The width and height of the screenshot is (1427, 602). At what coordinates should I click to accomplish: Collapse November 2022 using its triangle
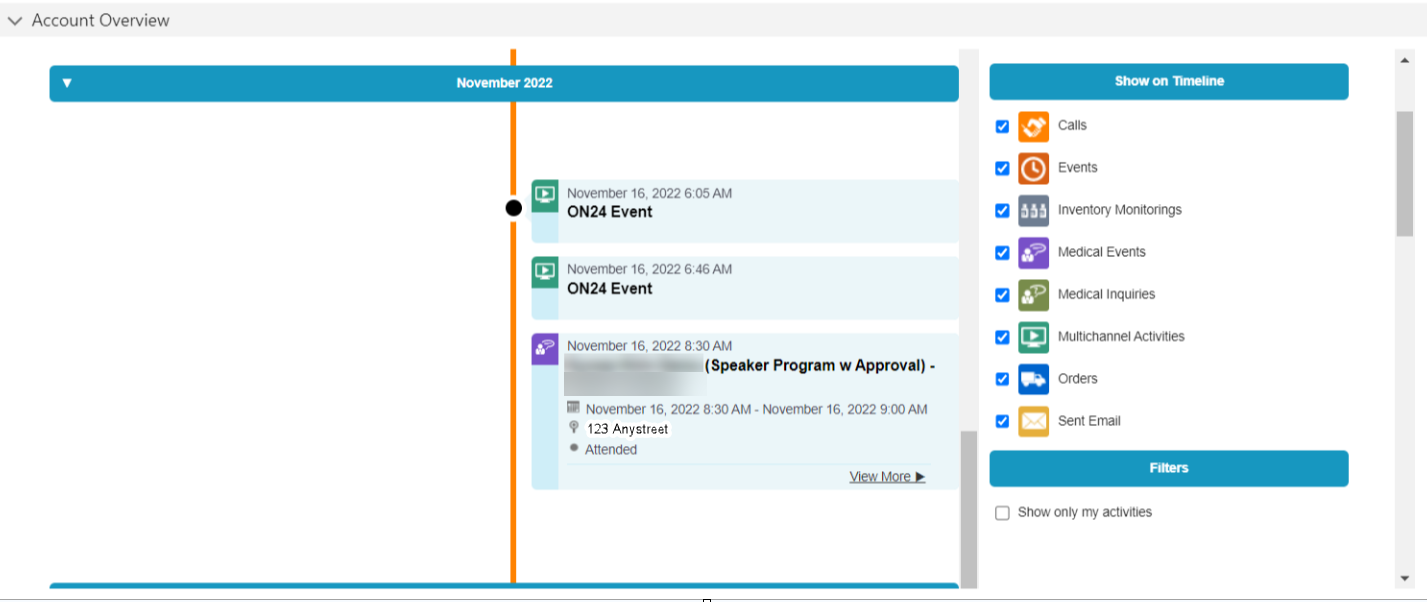coord(67,83)
